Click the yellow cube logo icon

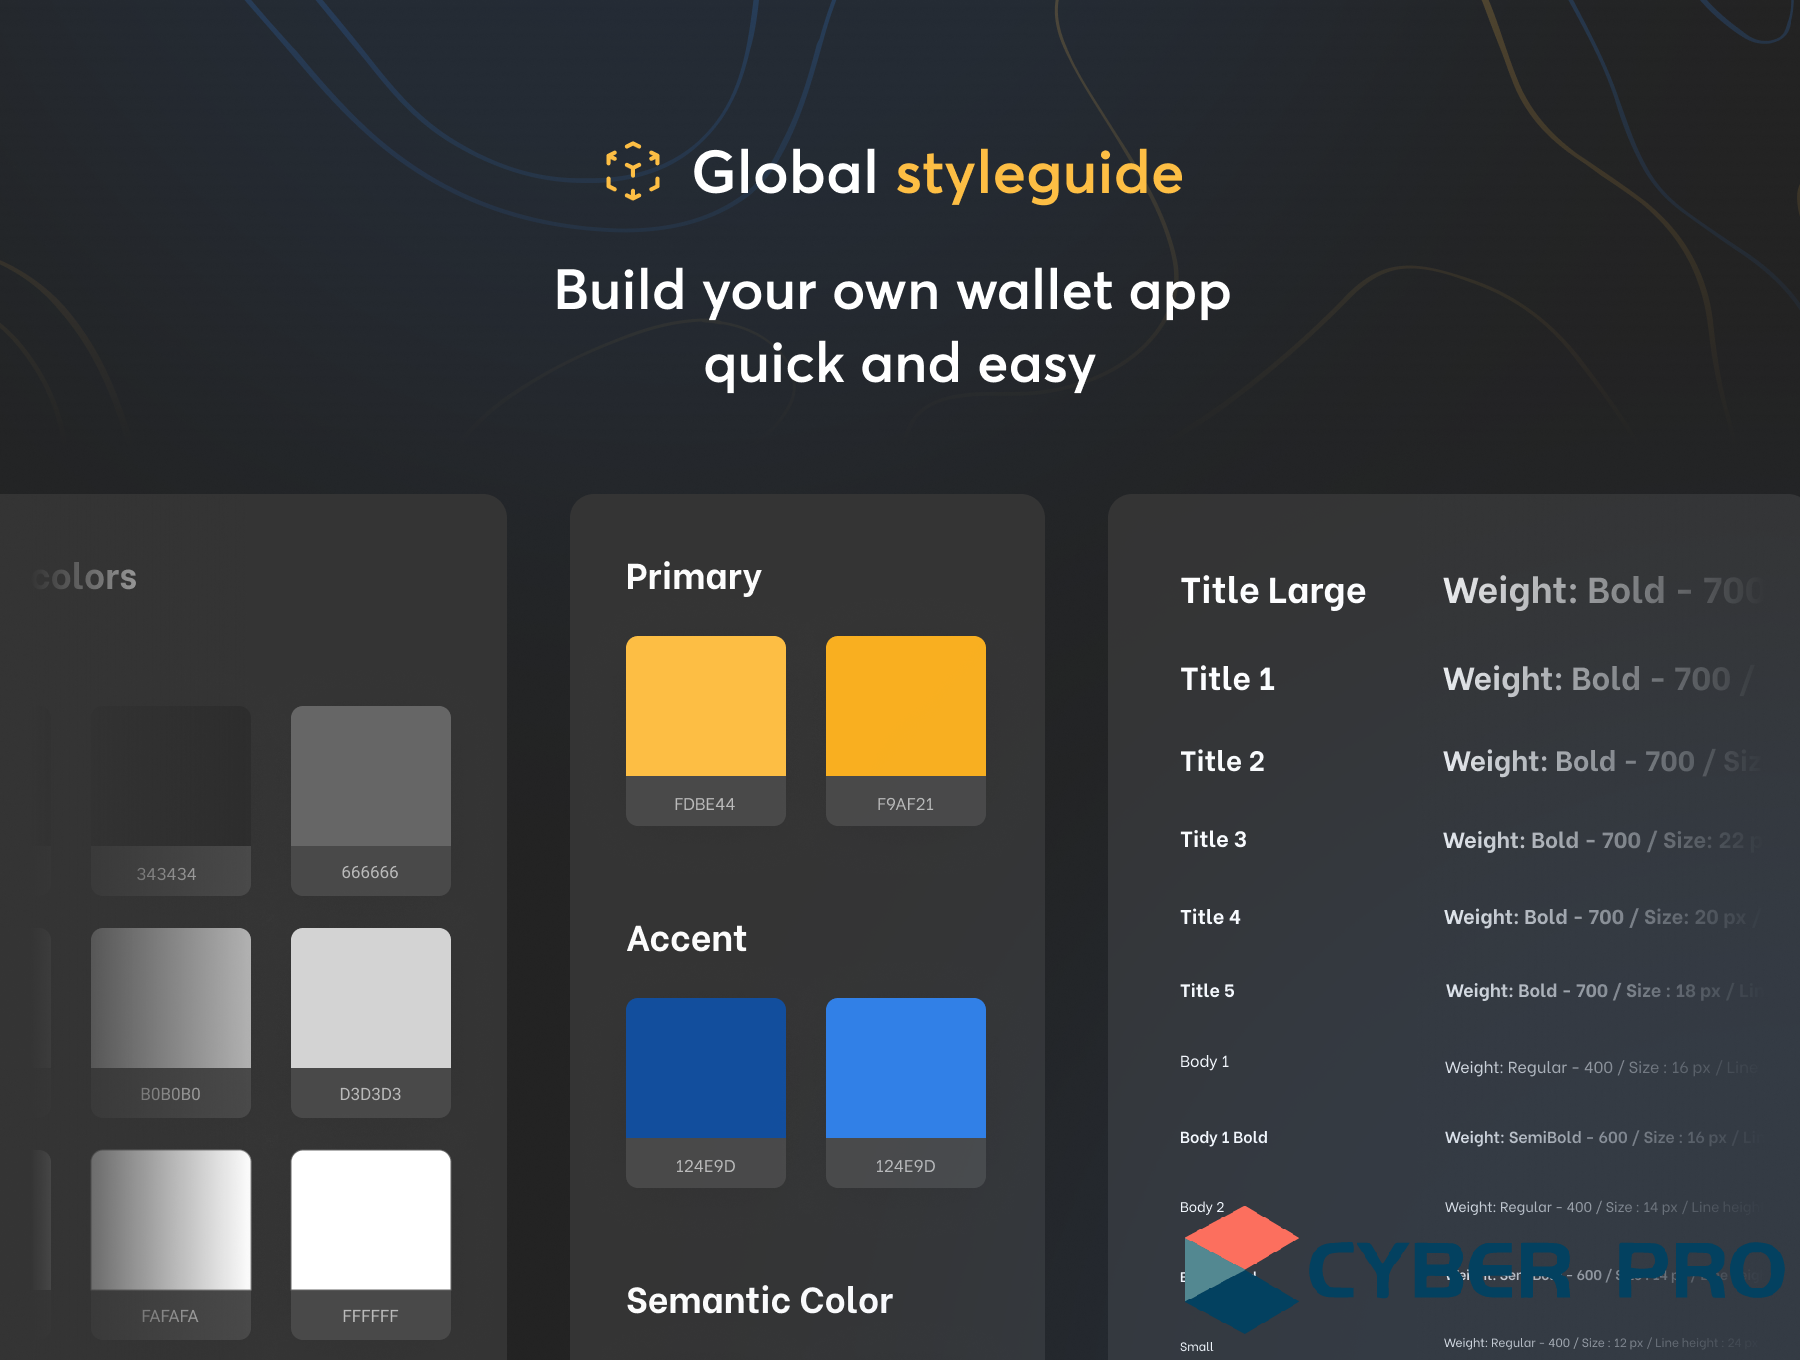pyautogui.click(x=633, y=171)
